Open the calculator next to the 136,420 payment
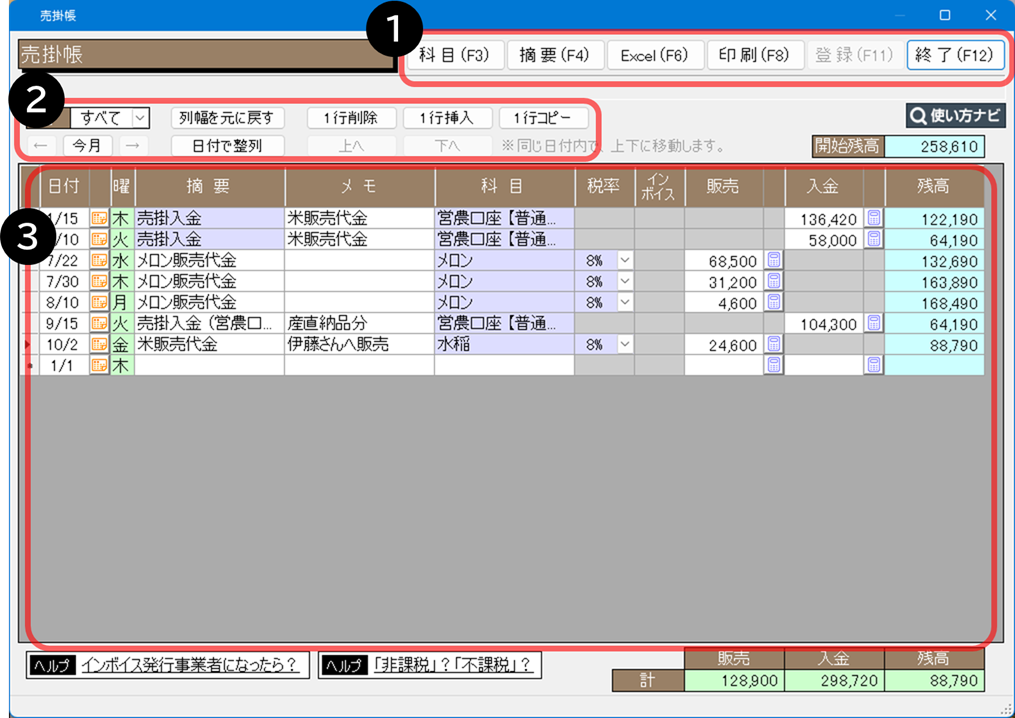Viewport: 1015px width, 718px height. tap(873, 218)
